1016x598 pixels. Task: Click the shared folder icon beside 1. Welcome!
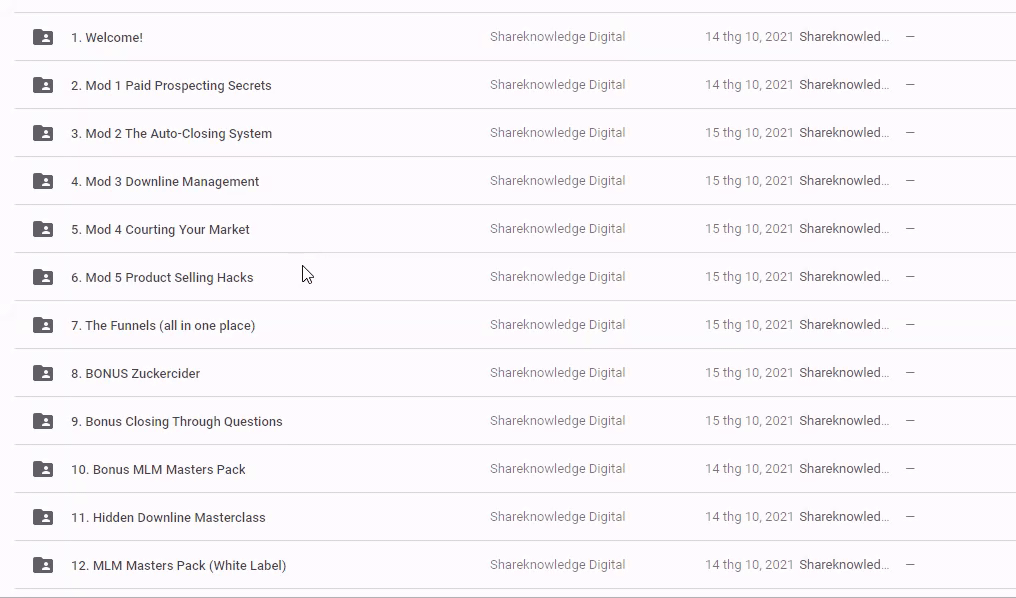[x=43, y=37]
